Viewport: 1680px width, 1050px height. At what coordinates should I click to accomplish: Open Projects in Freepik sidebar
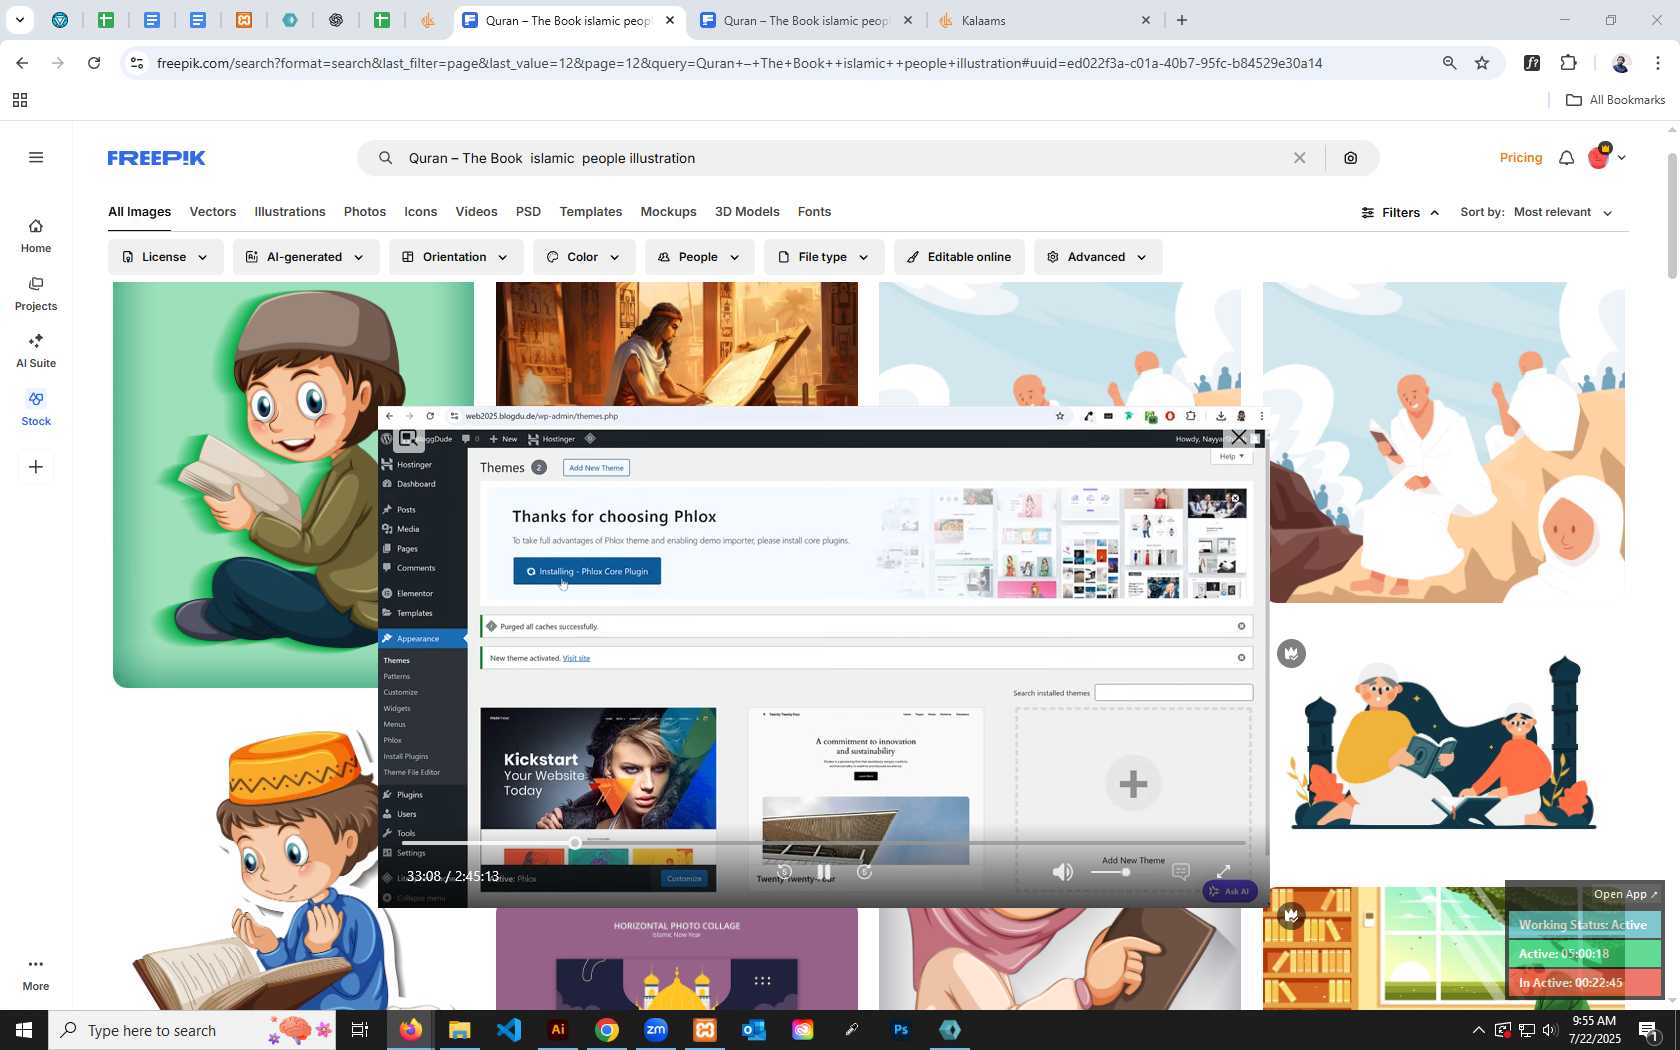tap(36, 294)
